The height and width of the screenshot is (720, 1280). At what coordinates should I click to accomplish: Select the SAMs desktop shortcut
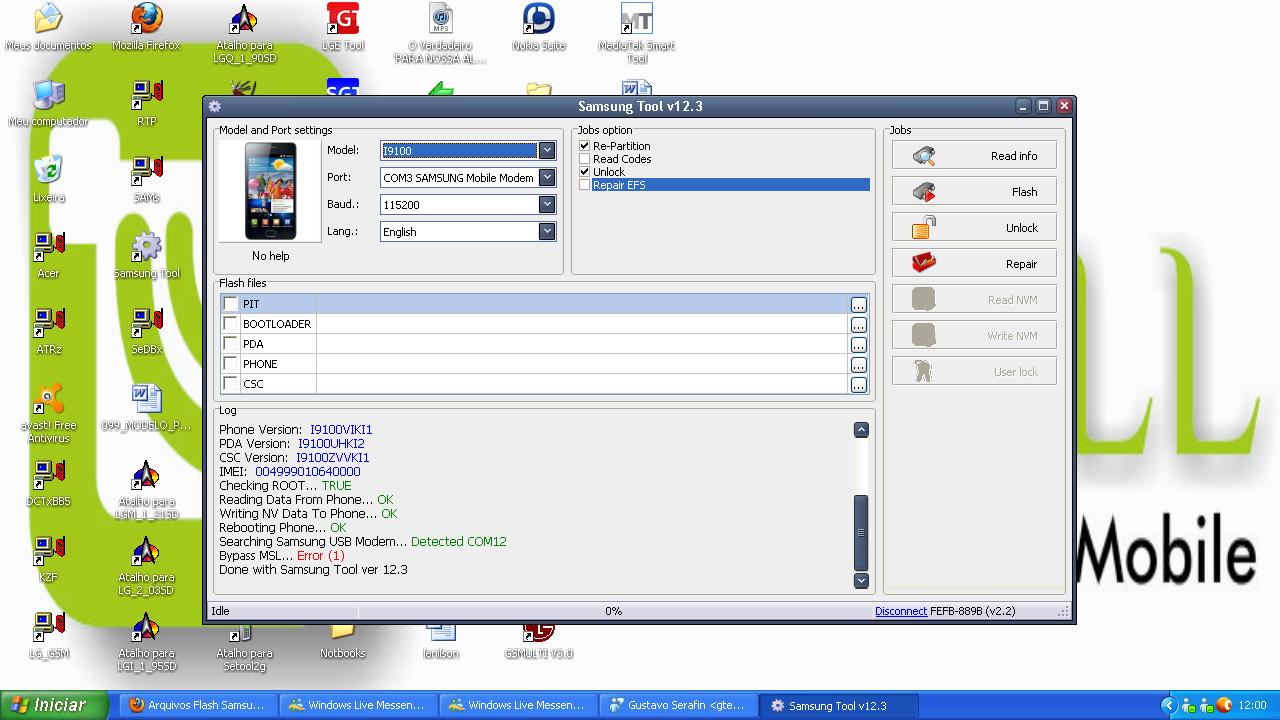point(147,180)
